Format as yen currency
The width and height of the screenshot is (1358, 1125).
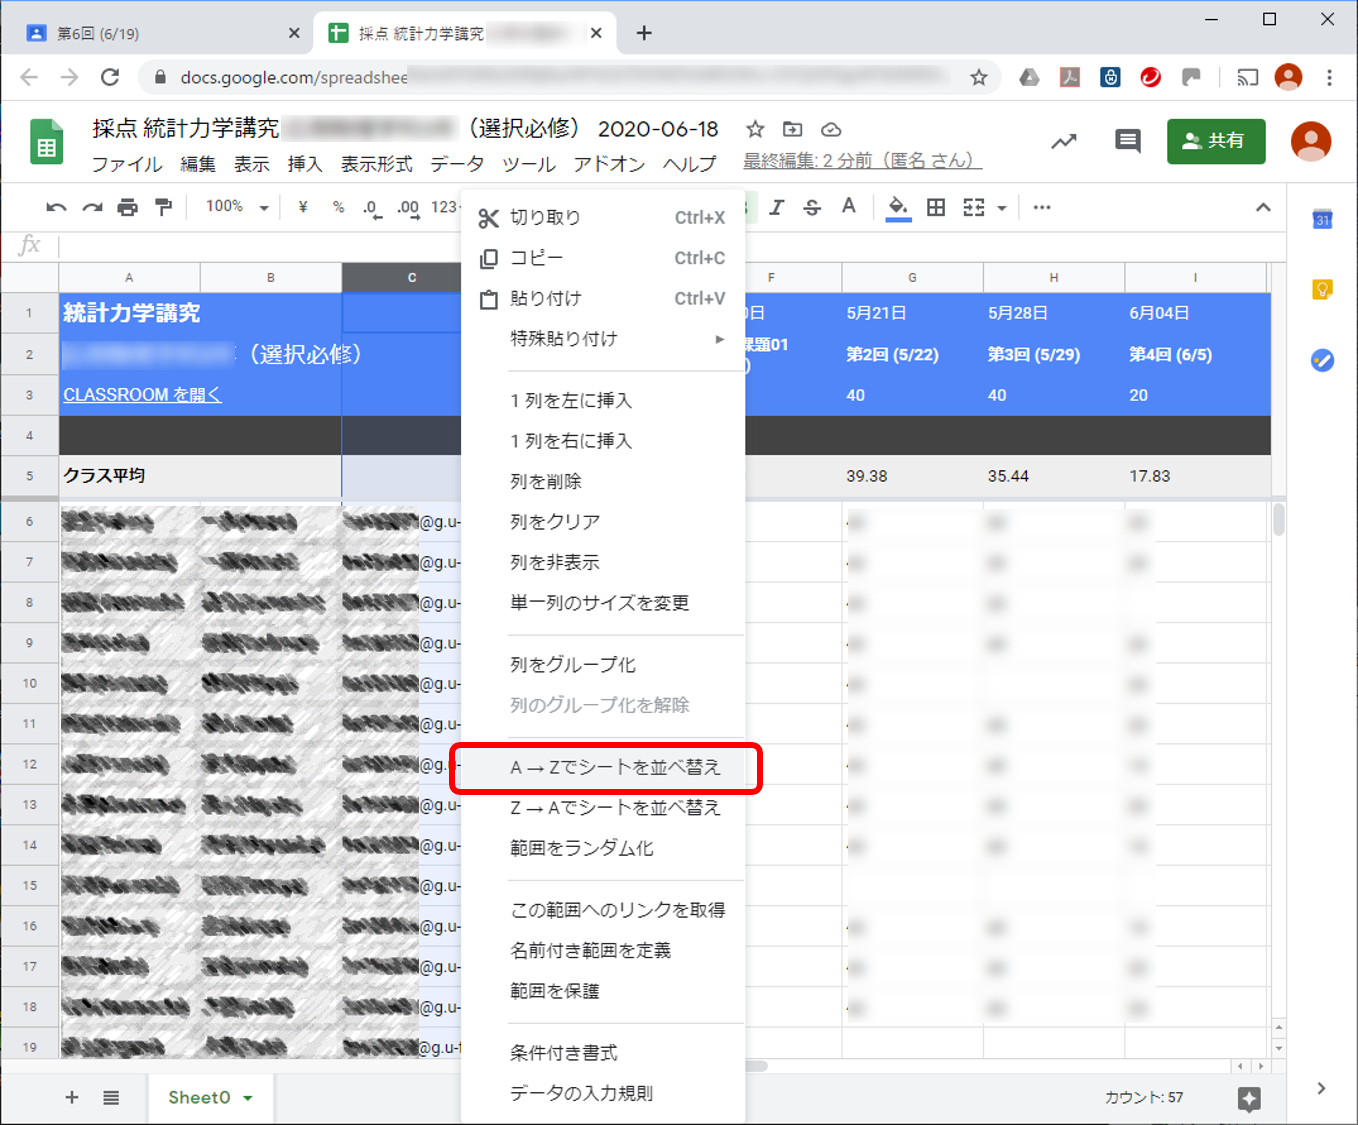click(x=302, y=207)
